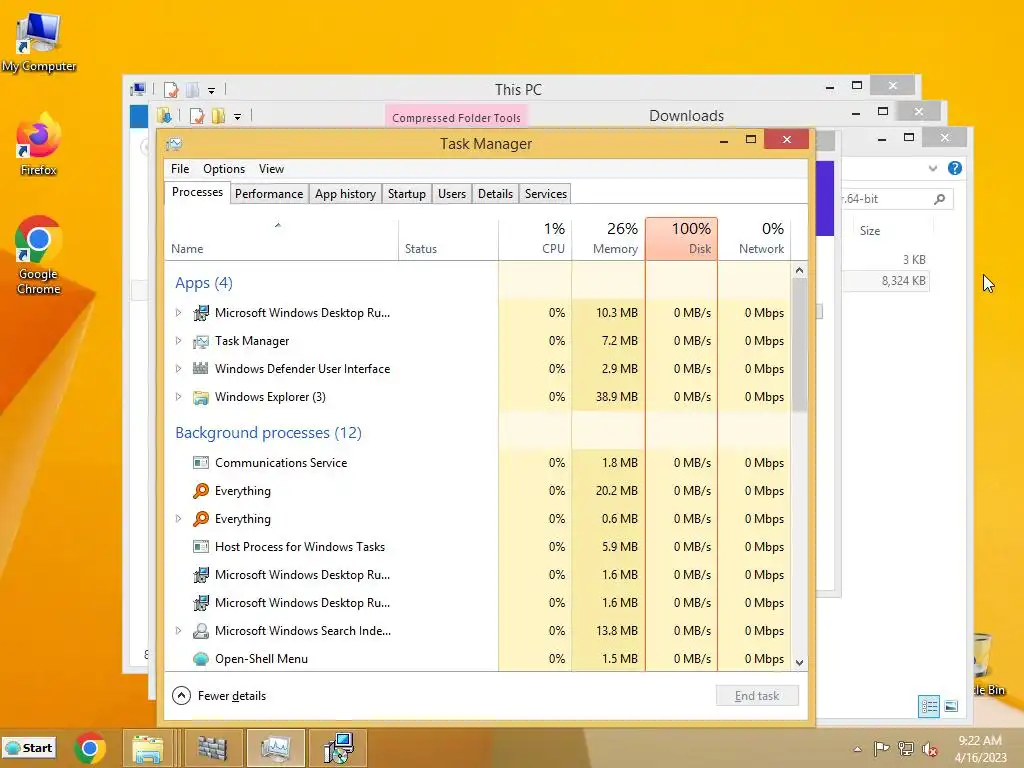Expand the ribbon chevron in the rear Explorer window
This screenshot has height=768, width=1024.
[933, 168]
